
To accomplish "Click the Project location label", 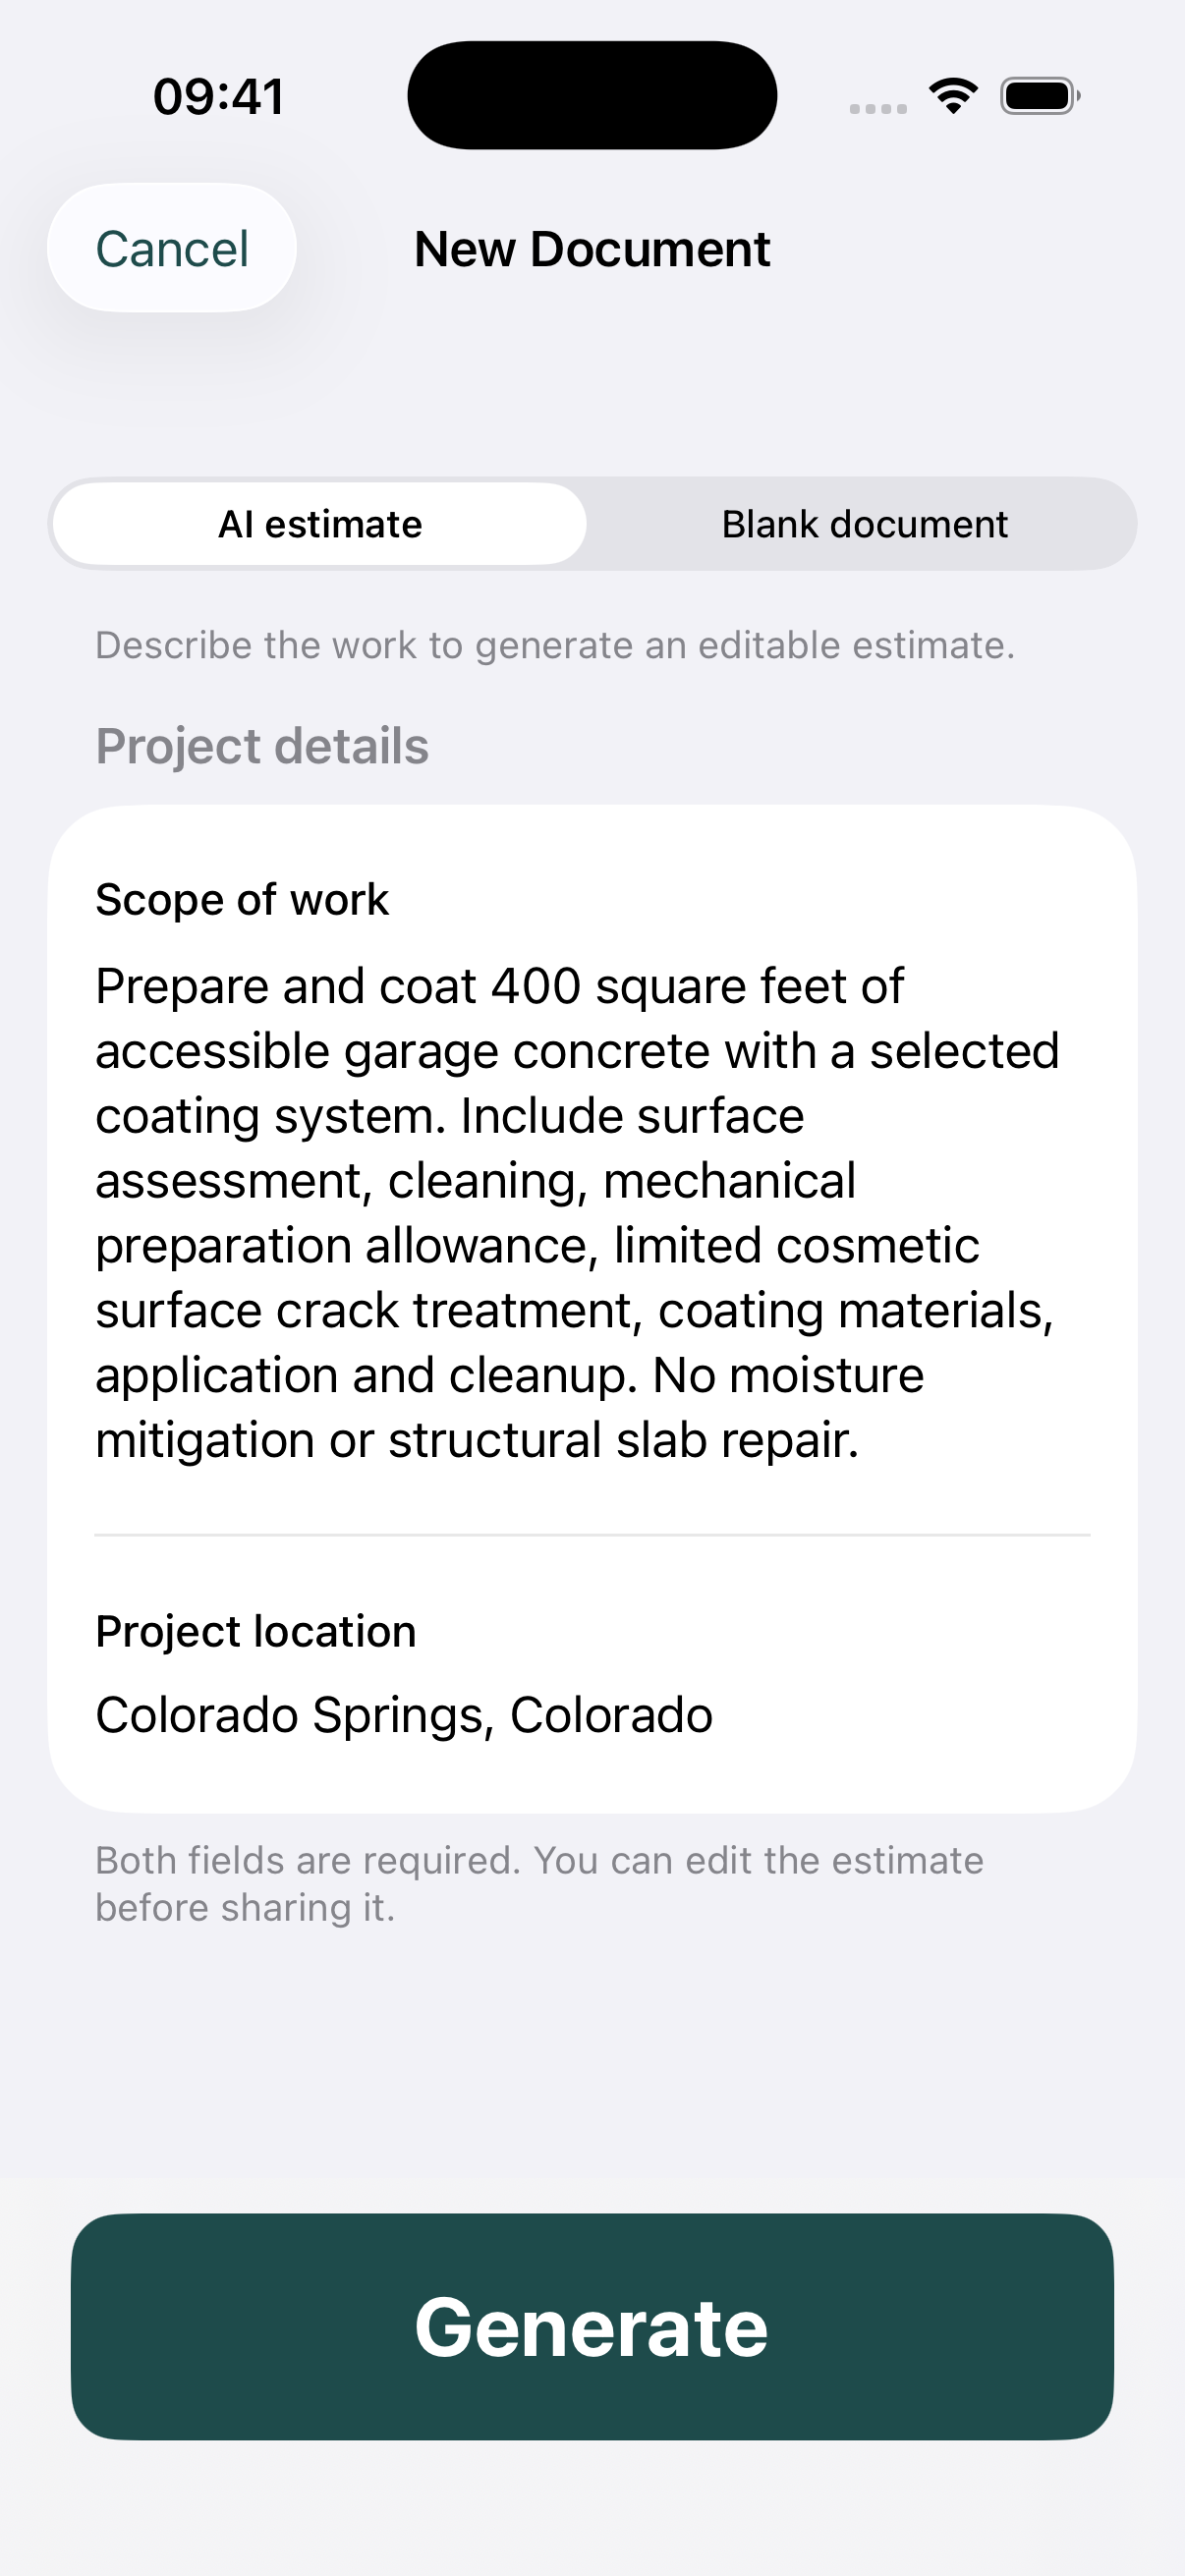I will [256, 1631].
